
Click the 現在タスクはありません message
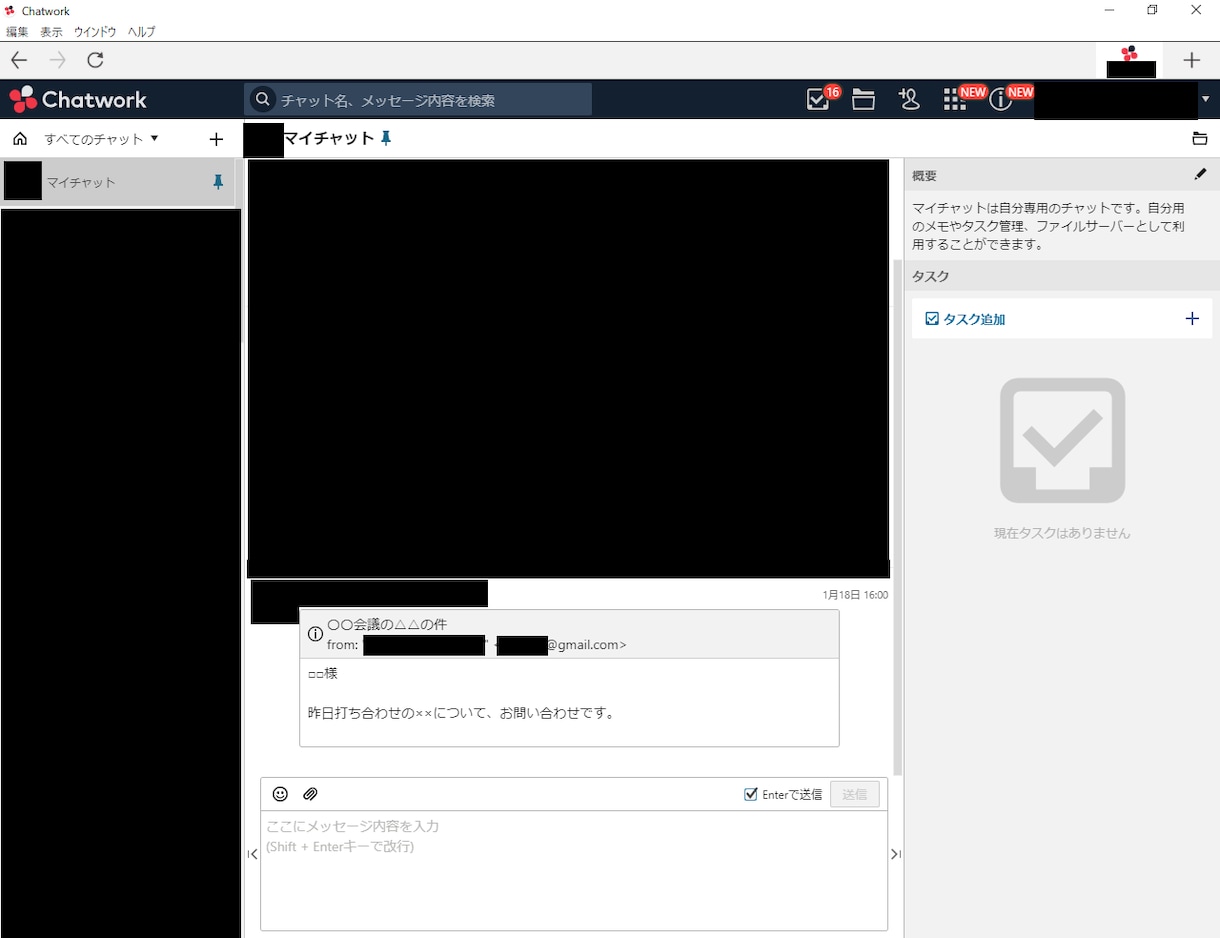(1062, 533)
